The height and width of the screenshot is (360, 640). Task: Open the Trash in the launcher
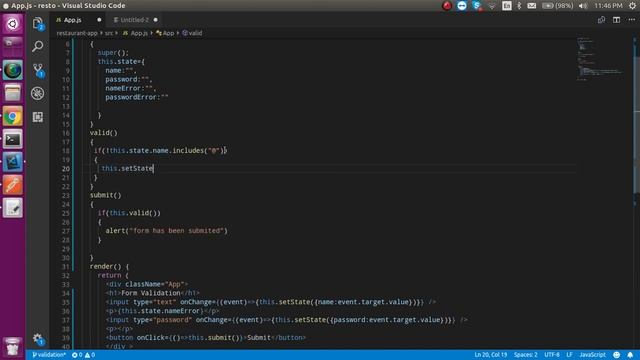(13, 347)
